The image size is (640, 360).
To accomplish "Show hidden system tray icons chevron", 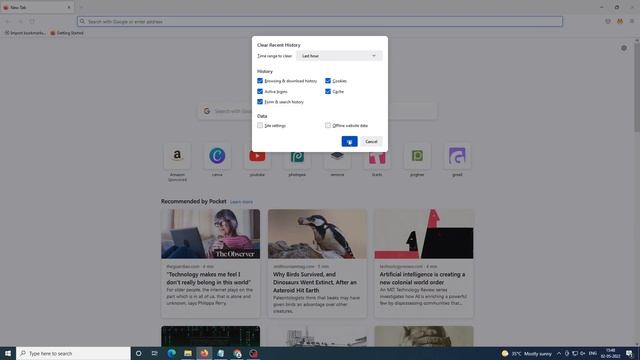I will [559, 353].
